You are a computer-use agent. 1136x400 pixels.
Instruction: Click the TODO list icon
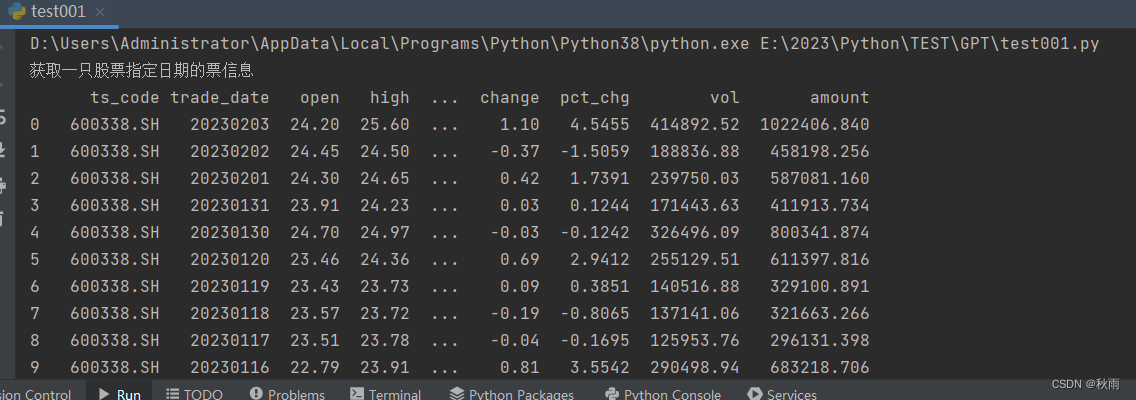tap(172, 393)
